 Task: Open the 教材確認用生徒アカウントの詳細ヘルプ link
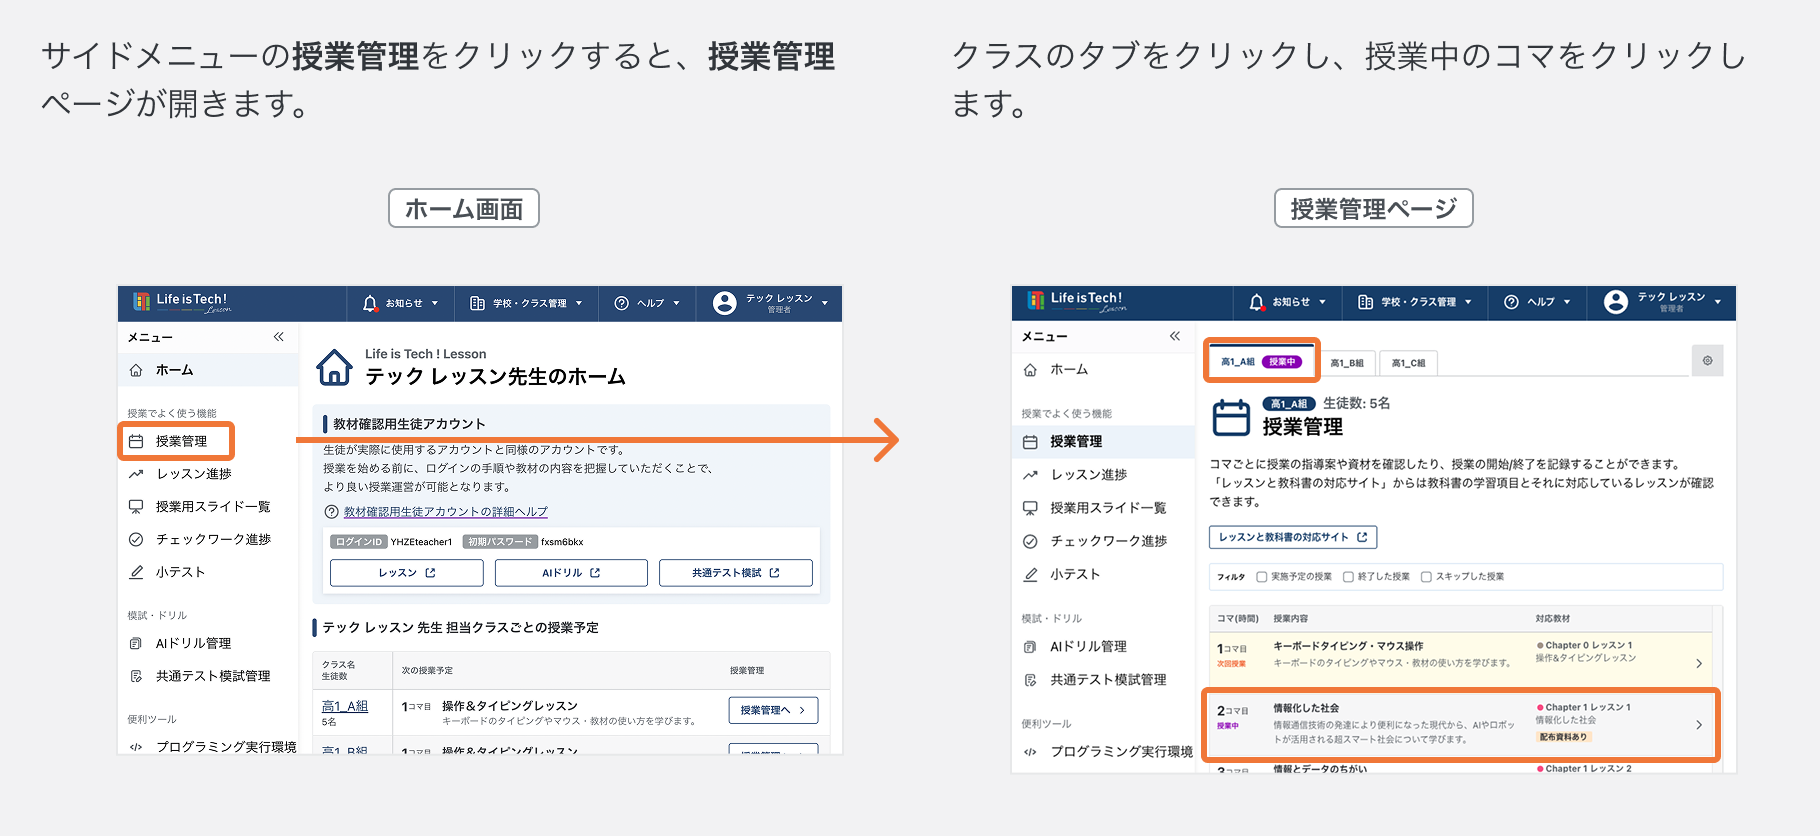coord(446,512)
